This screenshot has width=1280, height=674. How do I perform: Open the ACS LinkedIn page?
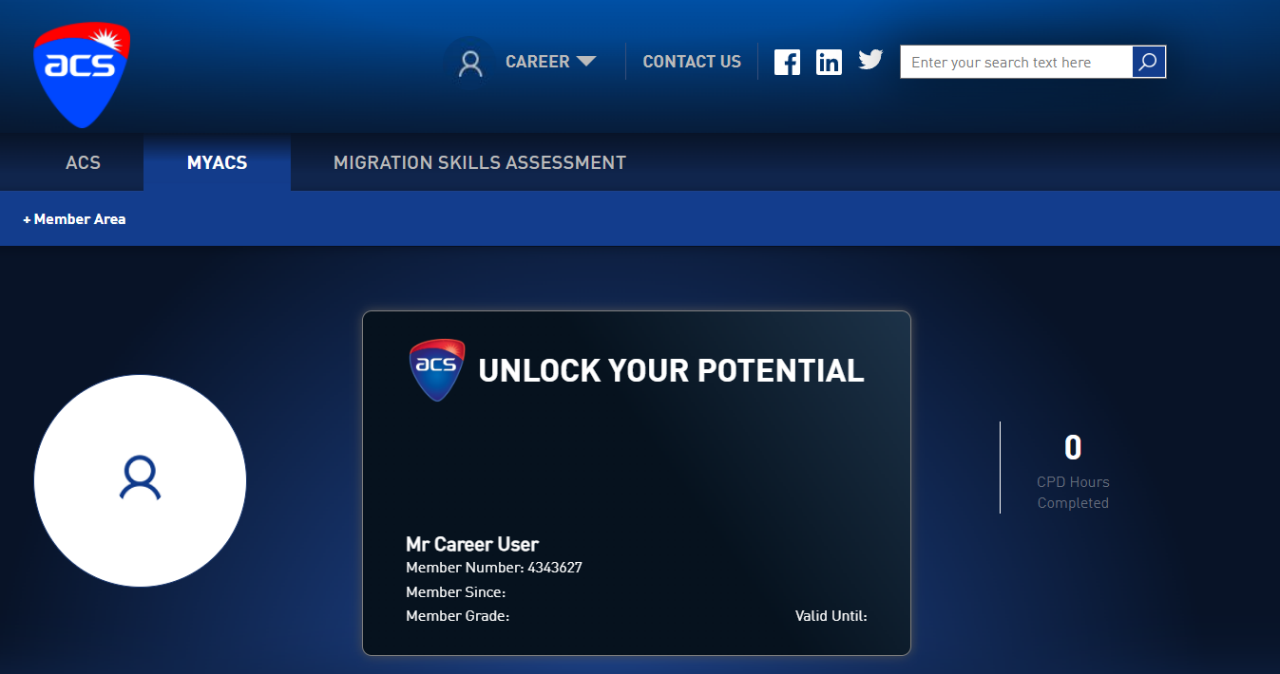pos(829,62)
